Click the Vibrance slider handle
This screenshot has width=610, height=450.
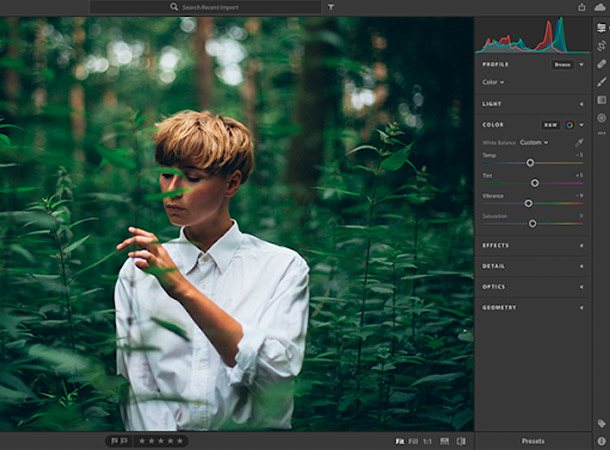tap(528, 203)
